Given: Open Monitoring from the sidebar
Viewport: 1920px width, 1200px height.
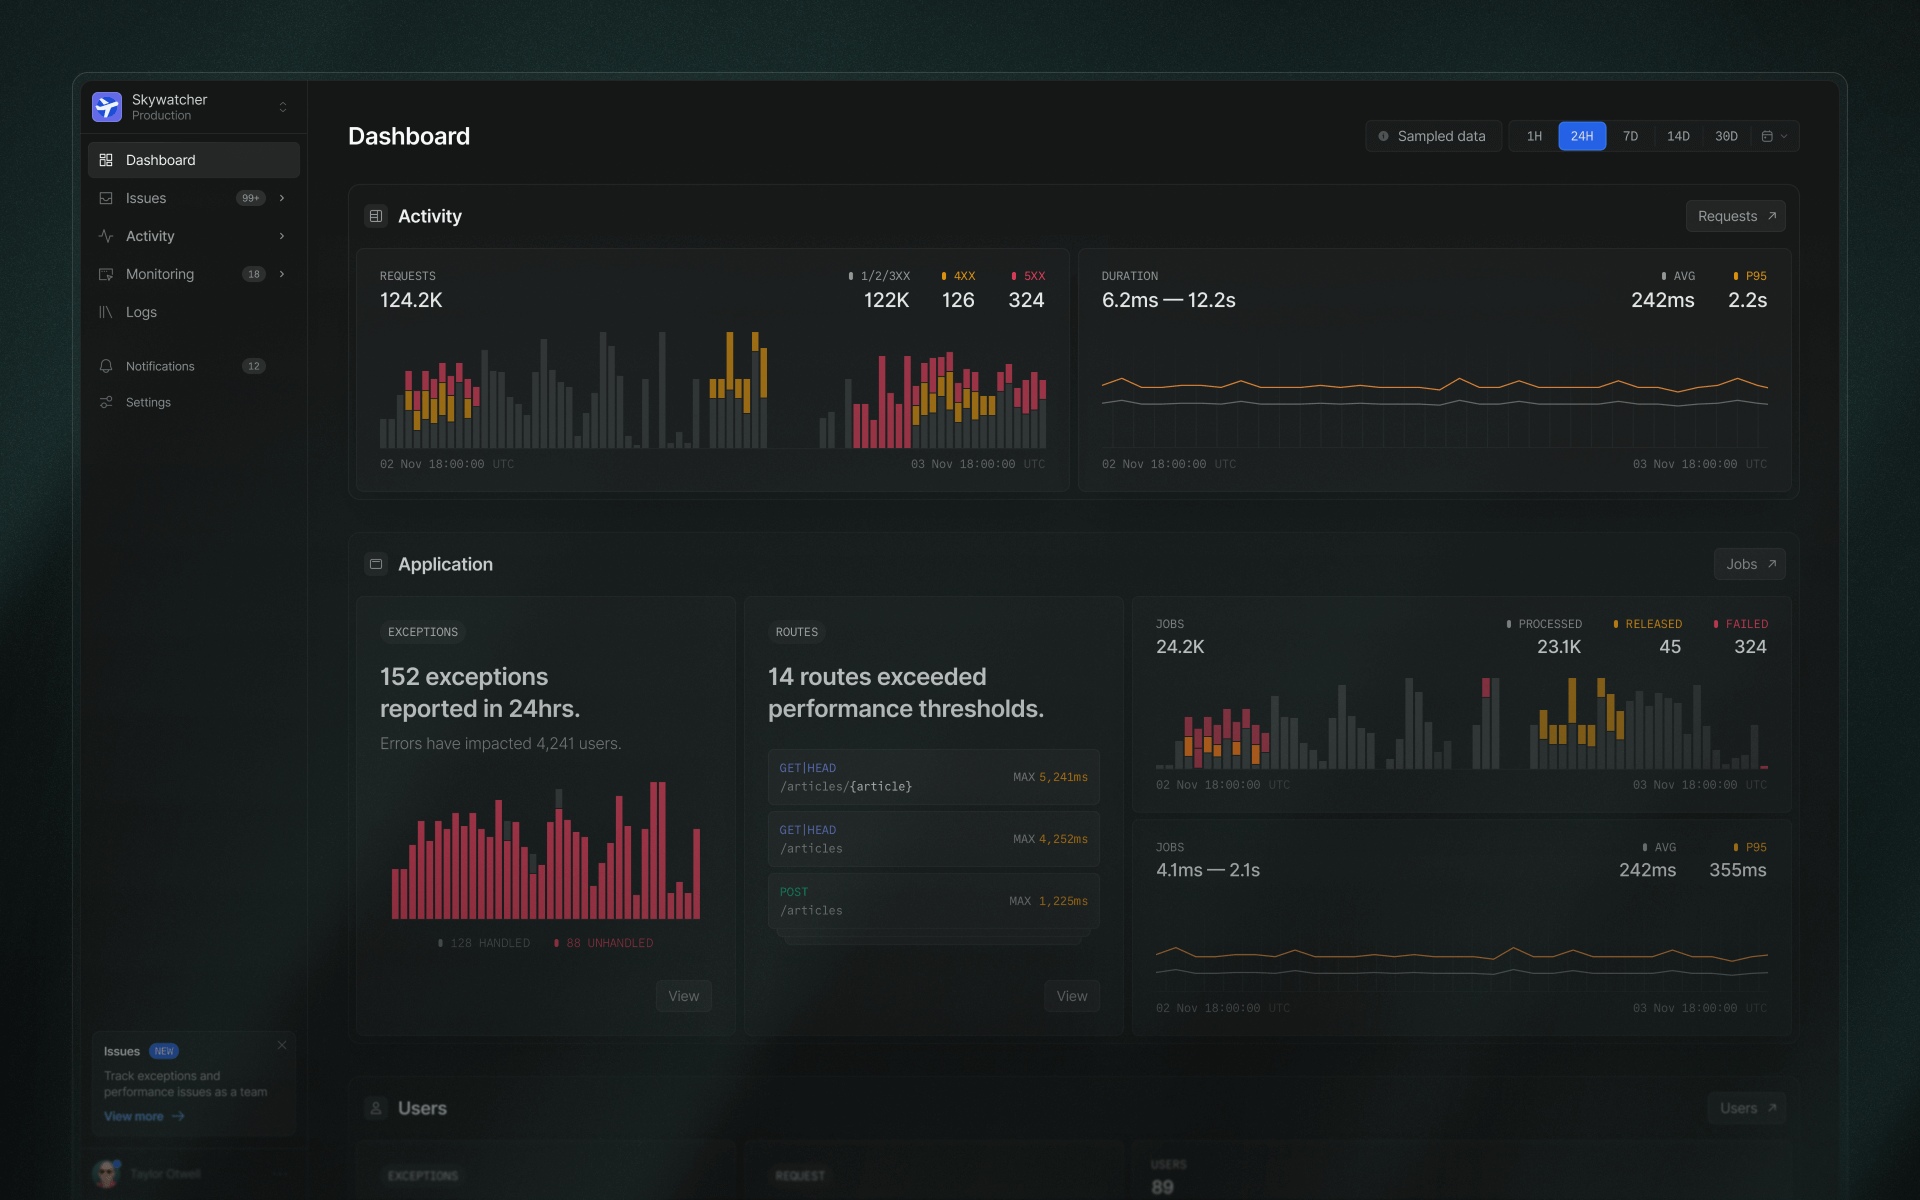Looking at the screenshot, I should click(160, 274).
